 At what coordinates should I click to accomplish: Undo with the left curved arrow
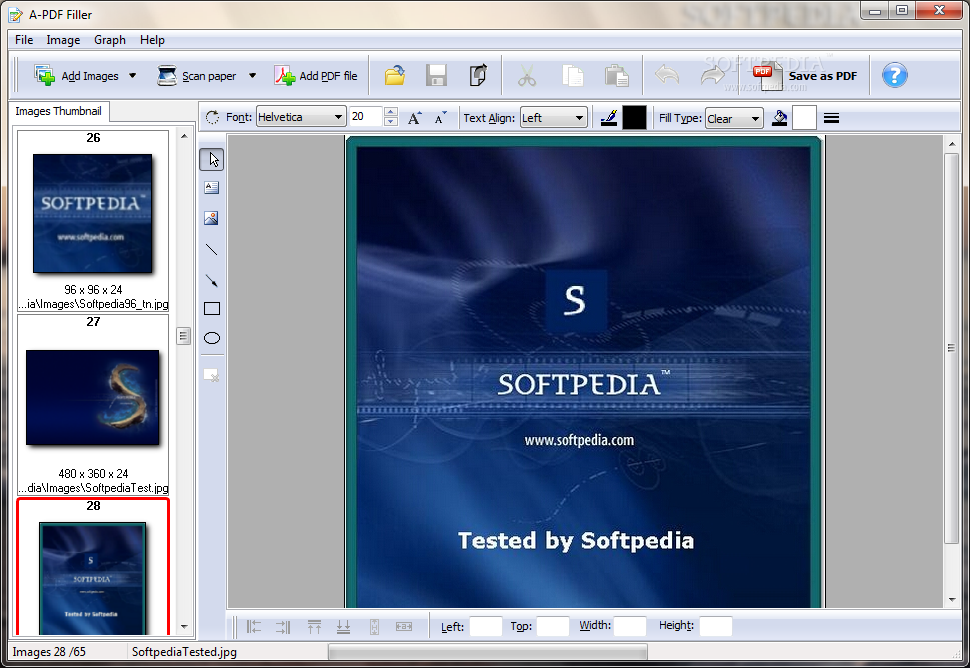[x=667, y=75]
